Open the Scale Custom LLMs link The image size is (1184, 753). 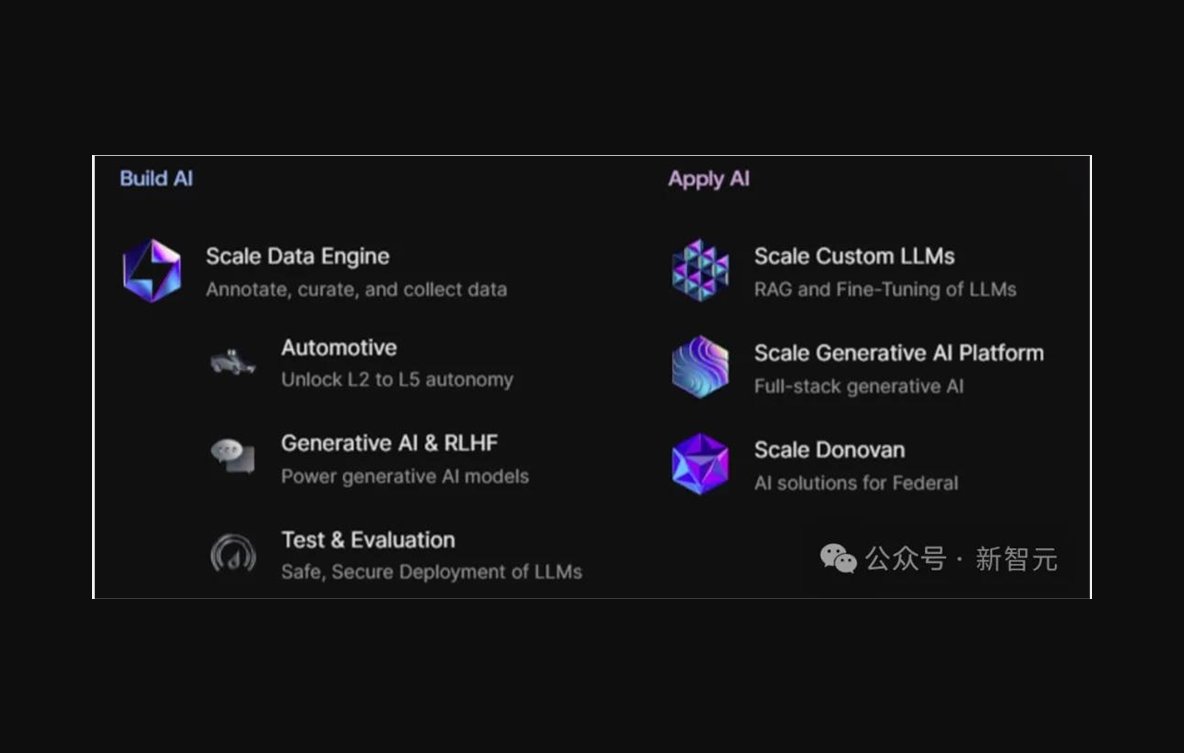pos(854,256)
